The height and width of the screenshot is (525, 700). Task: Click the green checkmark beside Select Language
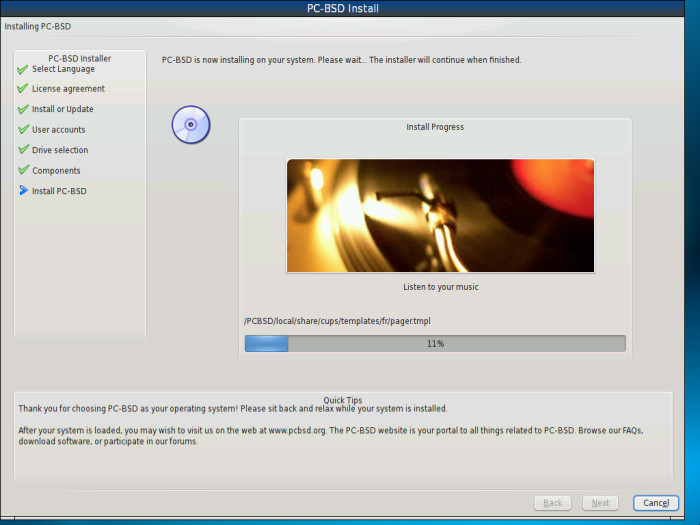23,70
